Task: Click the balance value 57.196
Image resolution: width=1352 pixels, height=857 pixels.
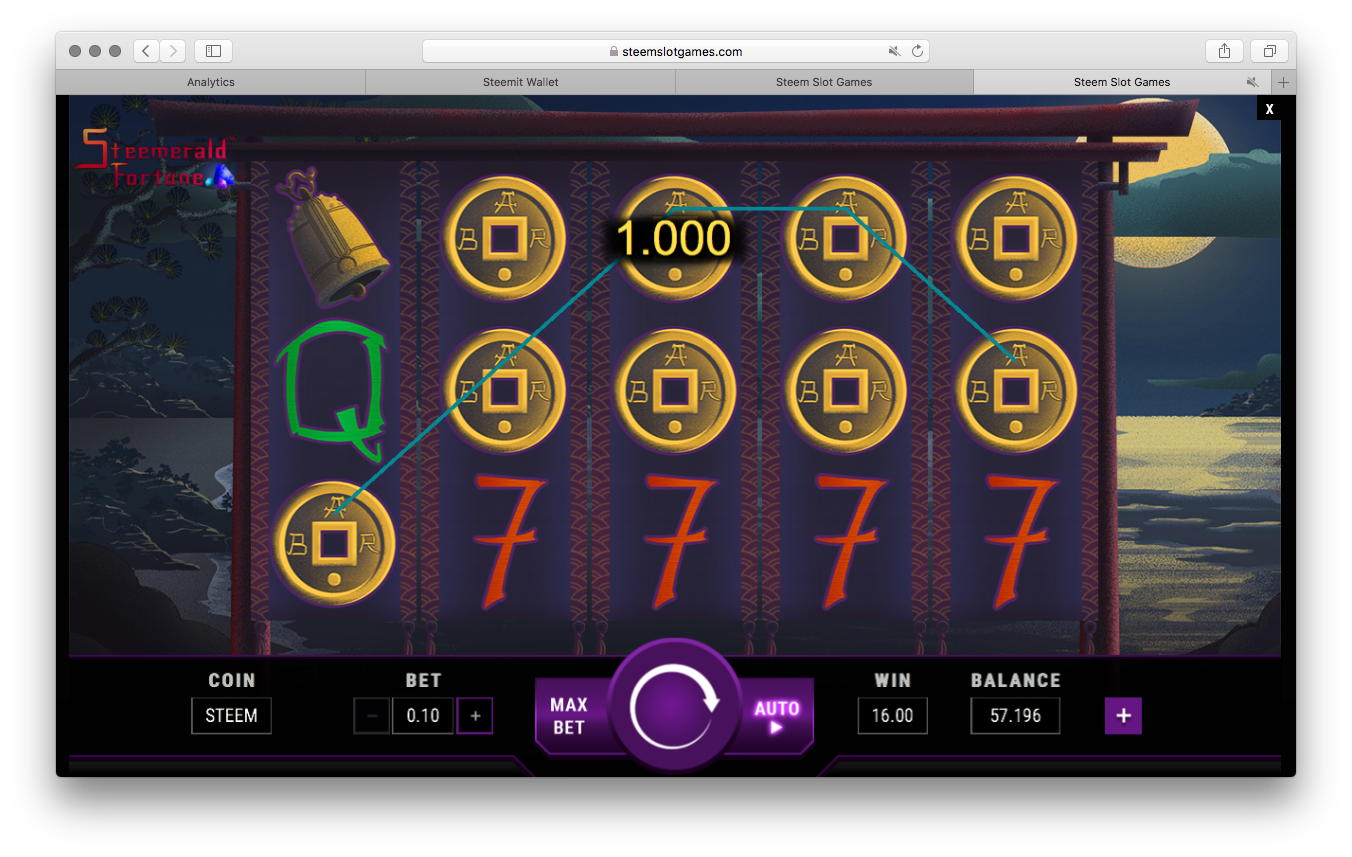Action: pyautogui.click(x=1015, y=716)
